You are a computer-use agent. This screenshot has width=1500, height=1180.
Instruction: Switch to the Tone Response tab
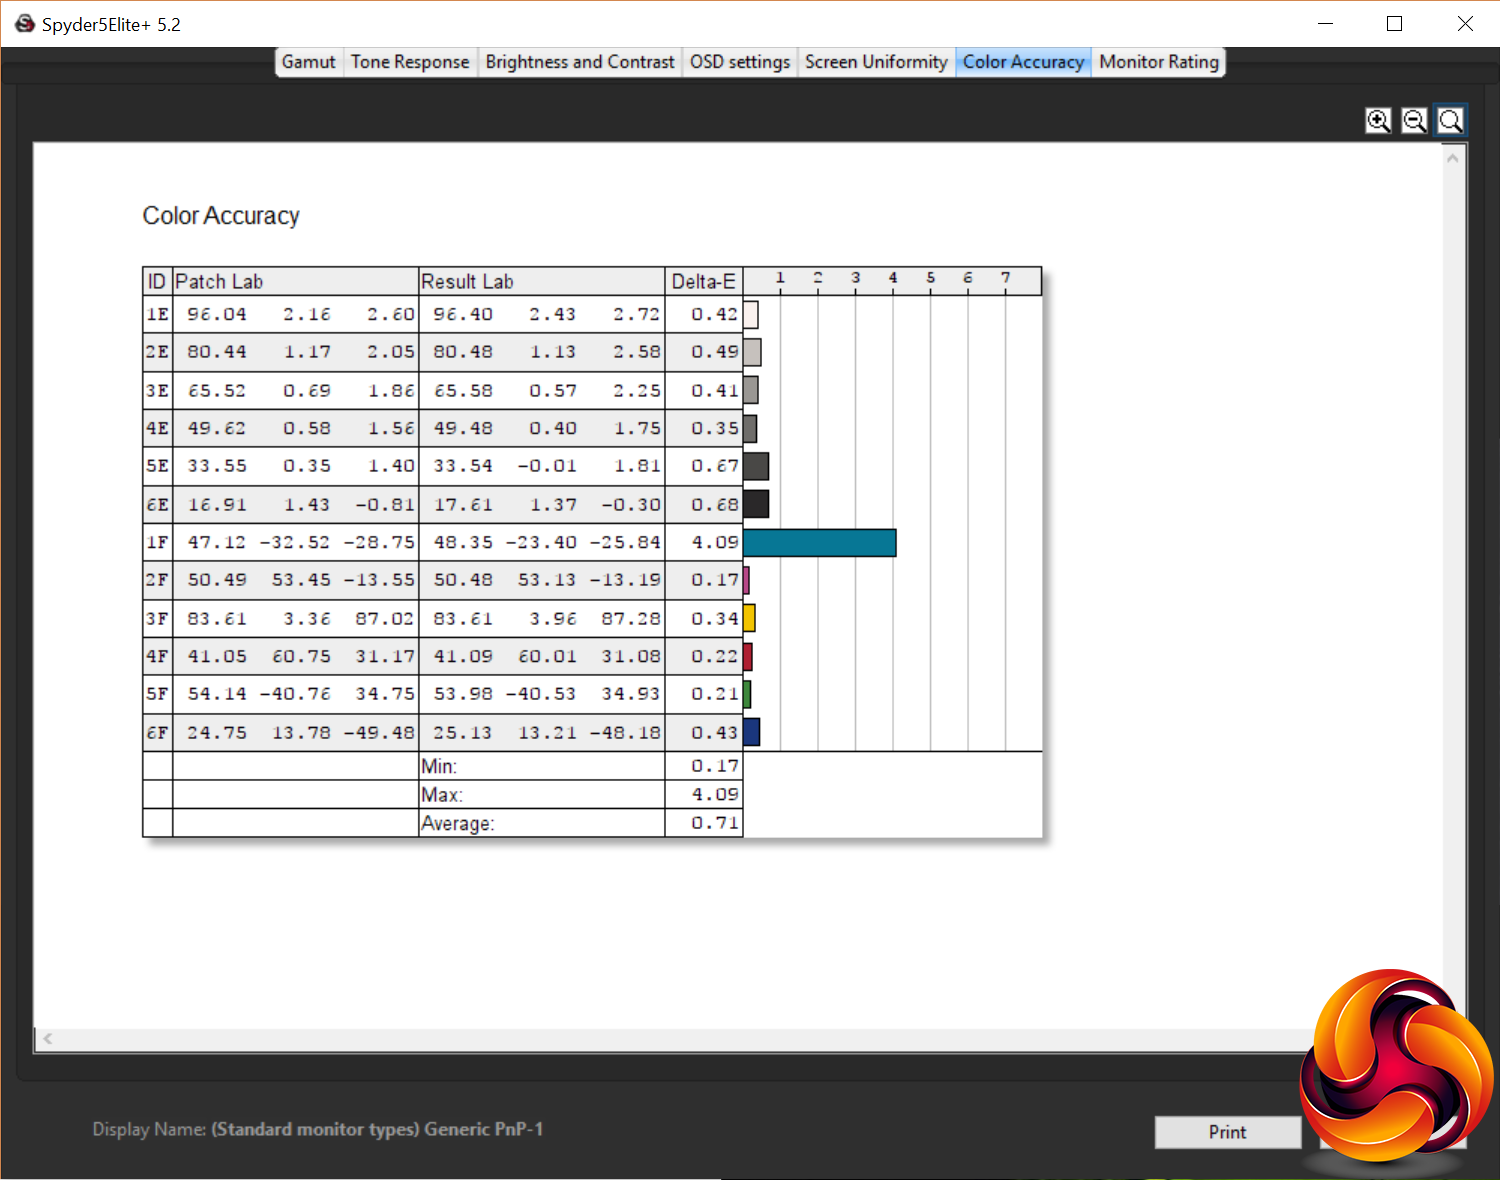pos(410,62)
